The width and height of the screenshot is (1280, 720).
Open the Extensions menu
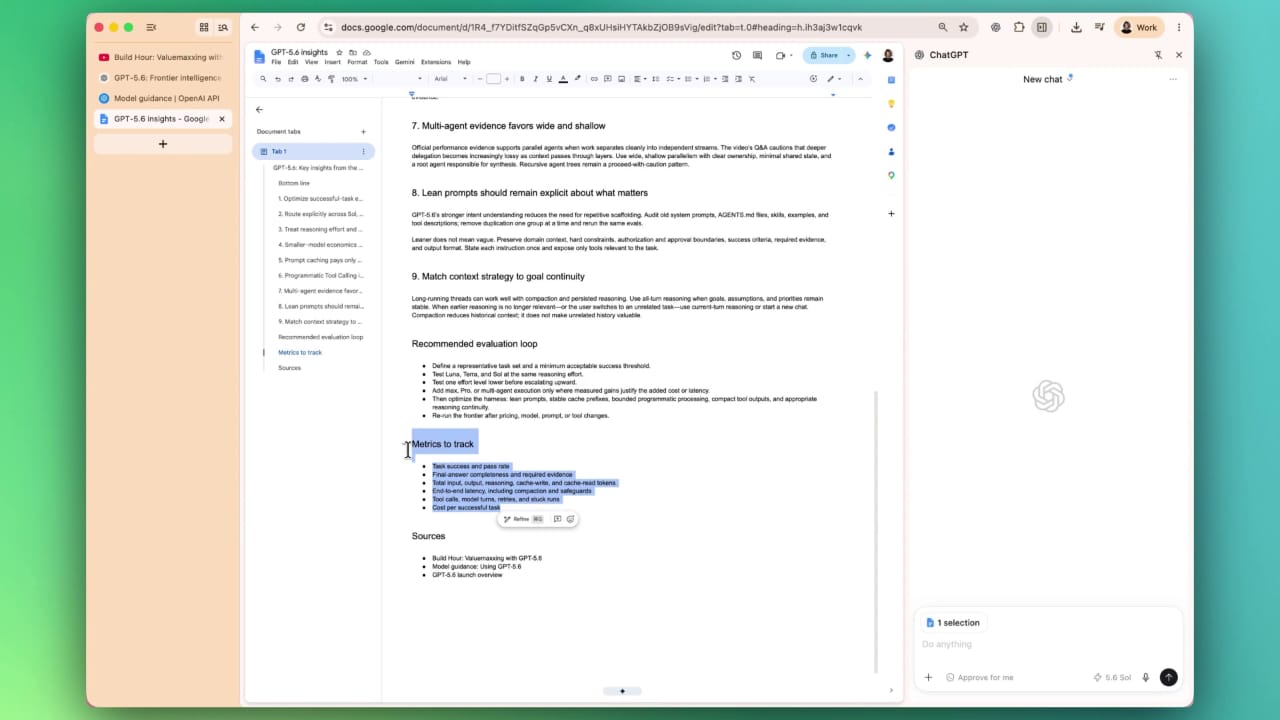(x=436, y=62)
